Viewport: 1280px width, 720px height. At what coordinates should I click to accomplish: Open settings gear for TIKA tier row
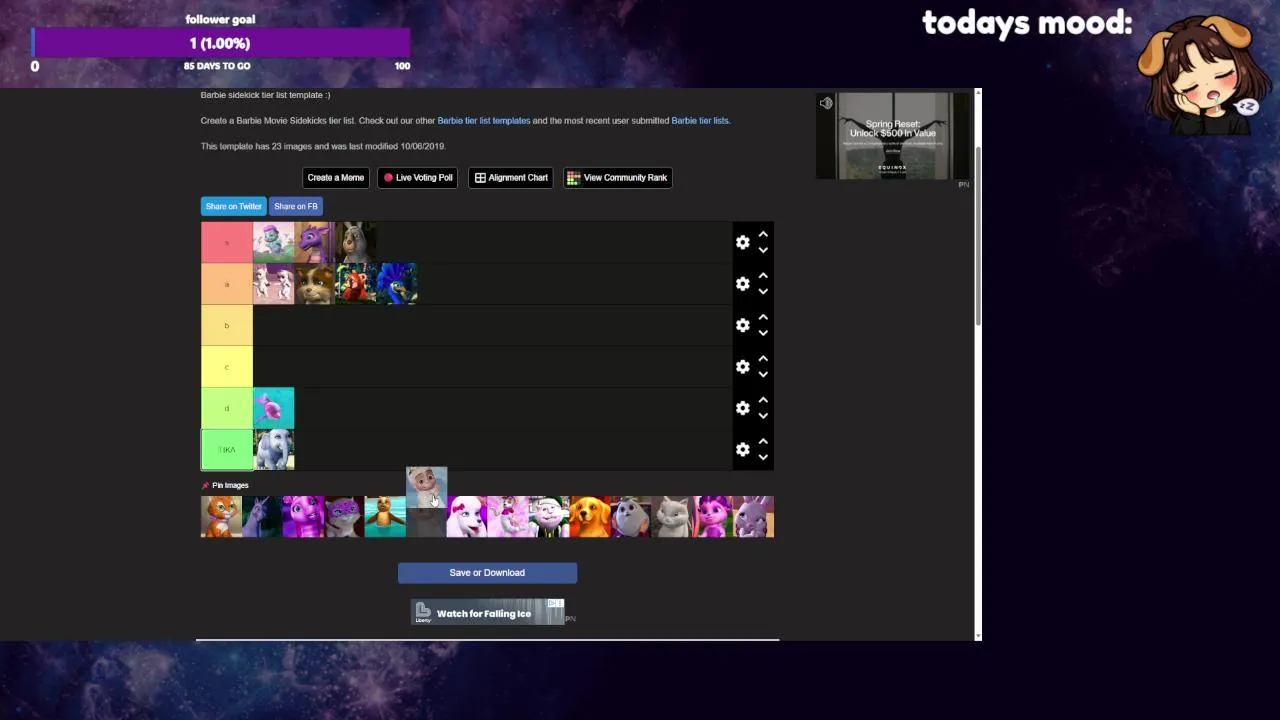tap(742, 450)
